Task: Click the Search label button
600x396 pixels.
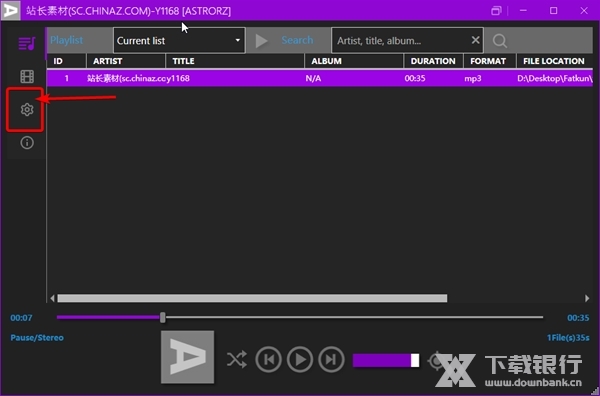Action: 297,40
